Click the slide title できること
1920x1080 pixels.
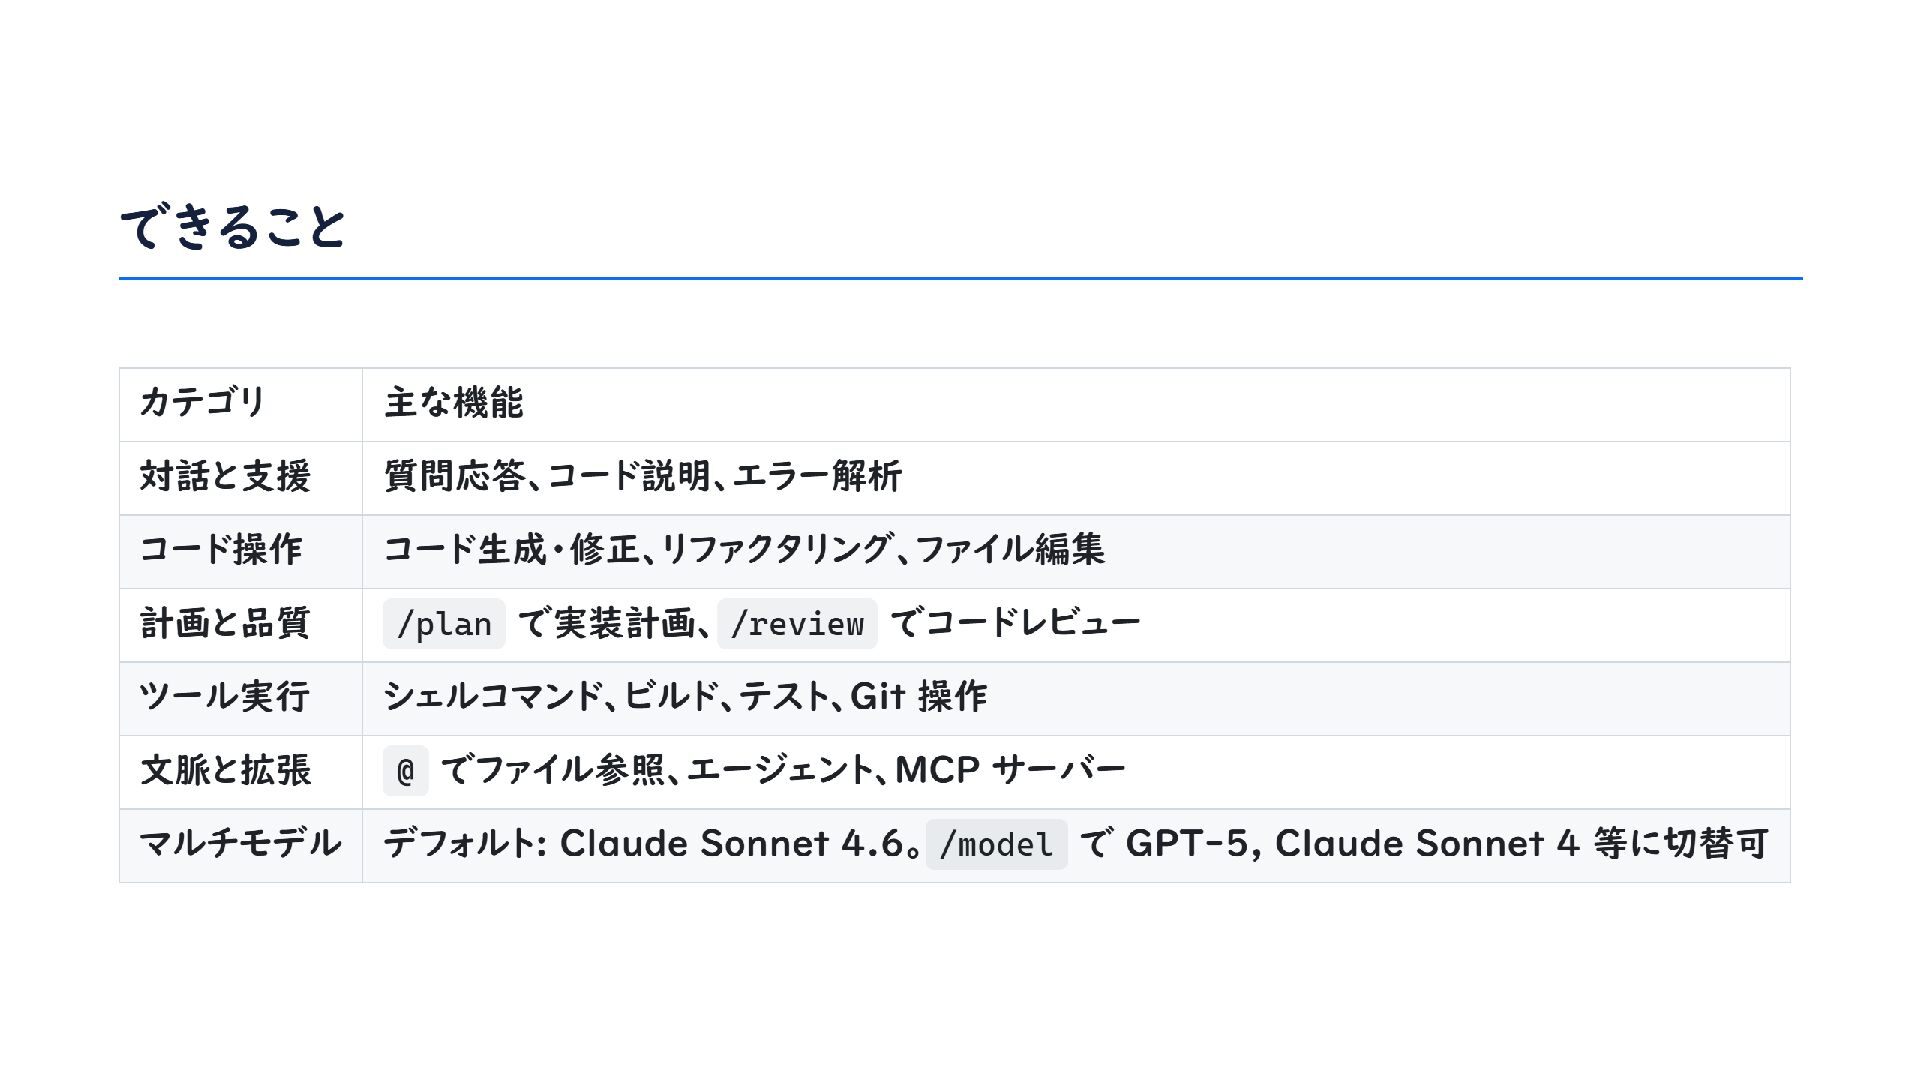(x=232, y=227)
